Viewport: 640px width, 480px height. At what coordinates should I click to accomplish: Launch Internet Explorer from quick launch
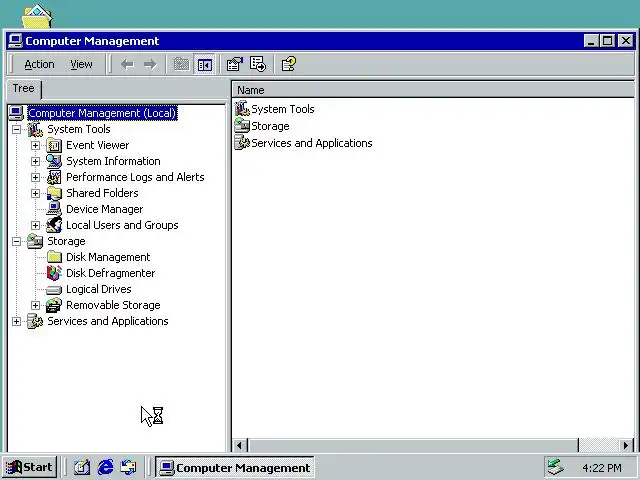105,467
